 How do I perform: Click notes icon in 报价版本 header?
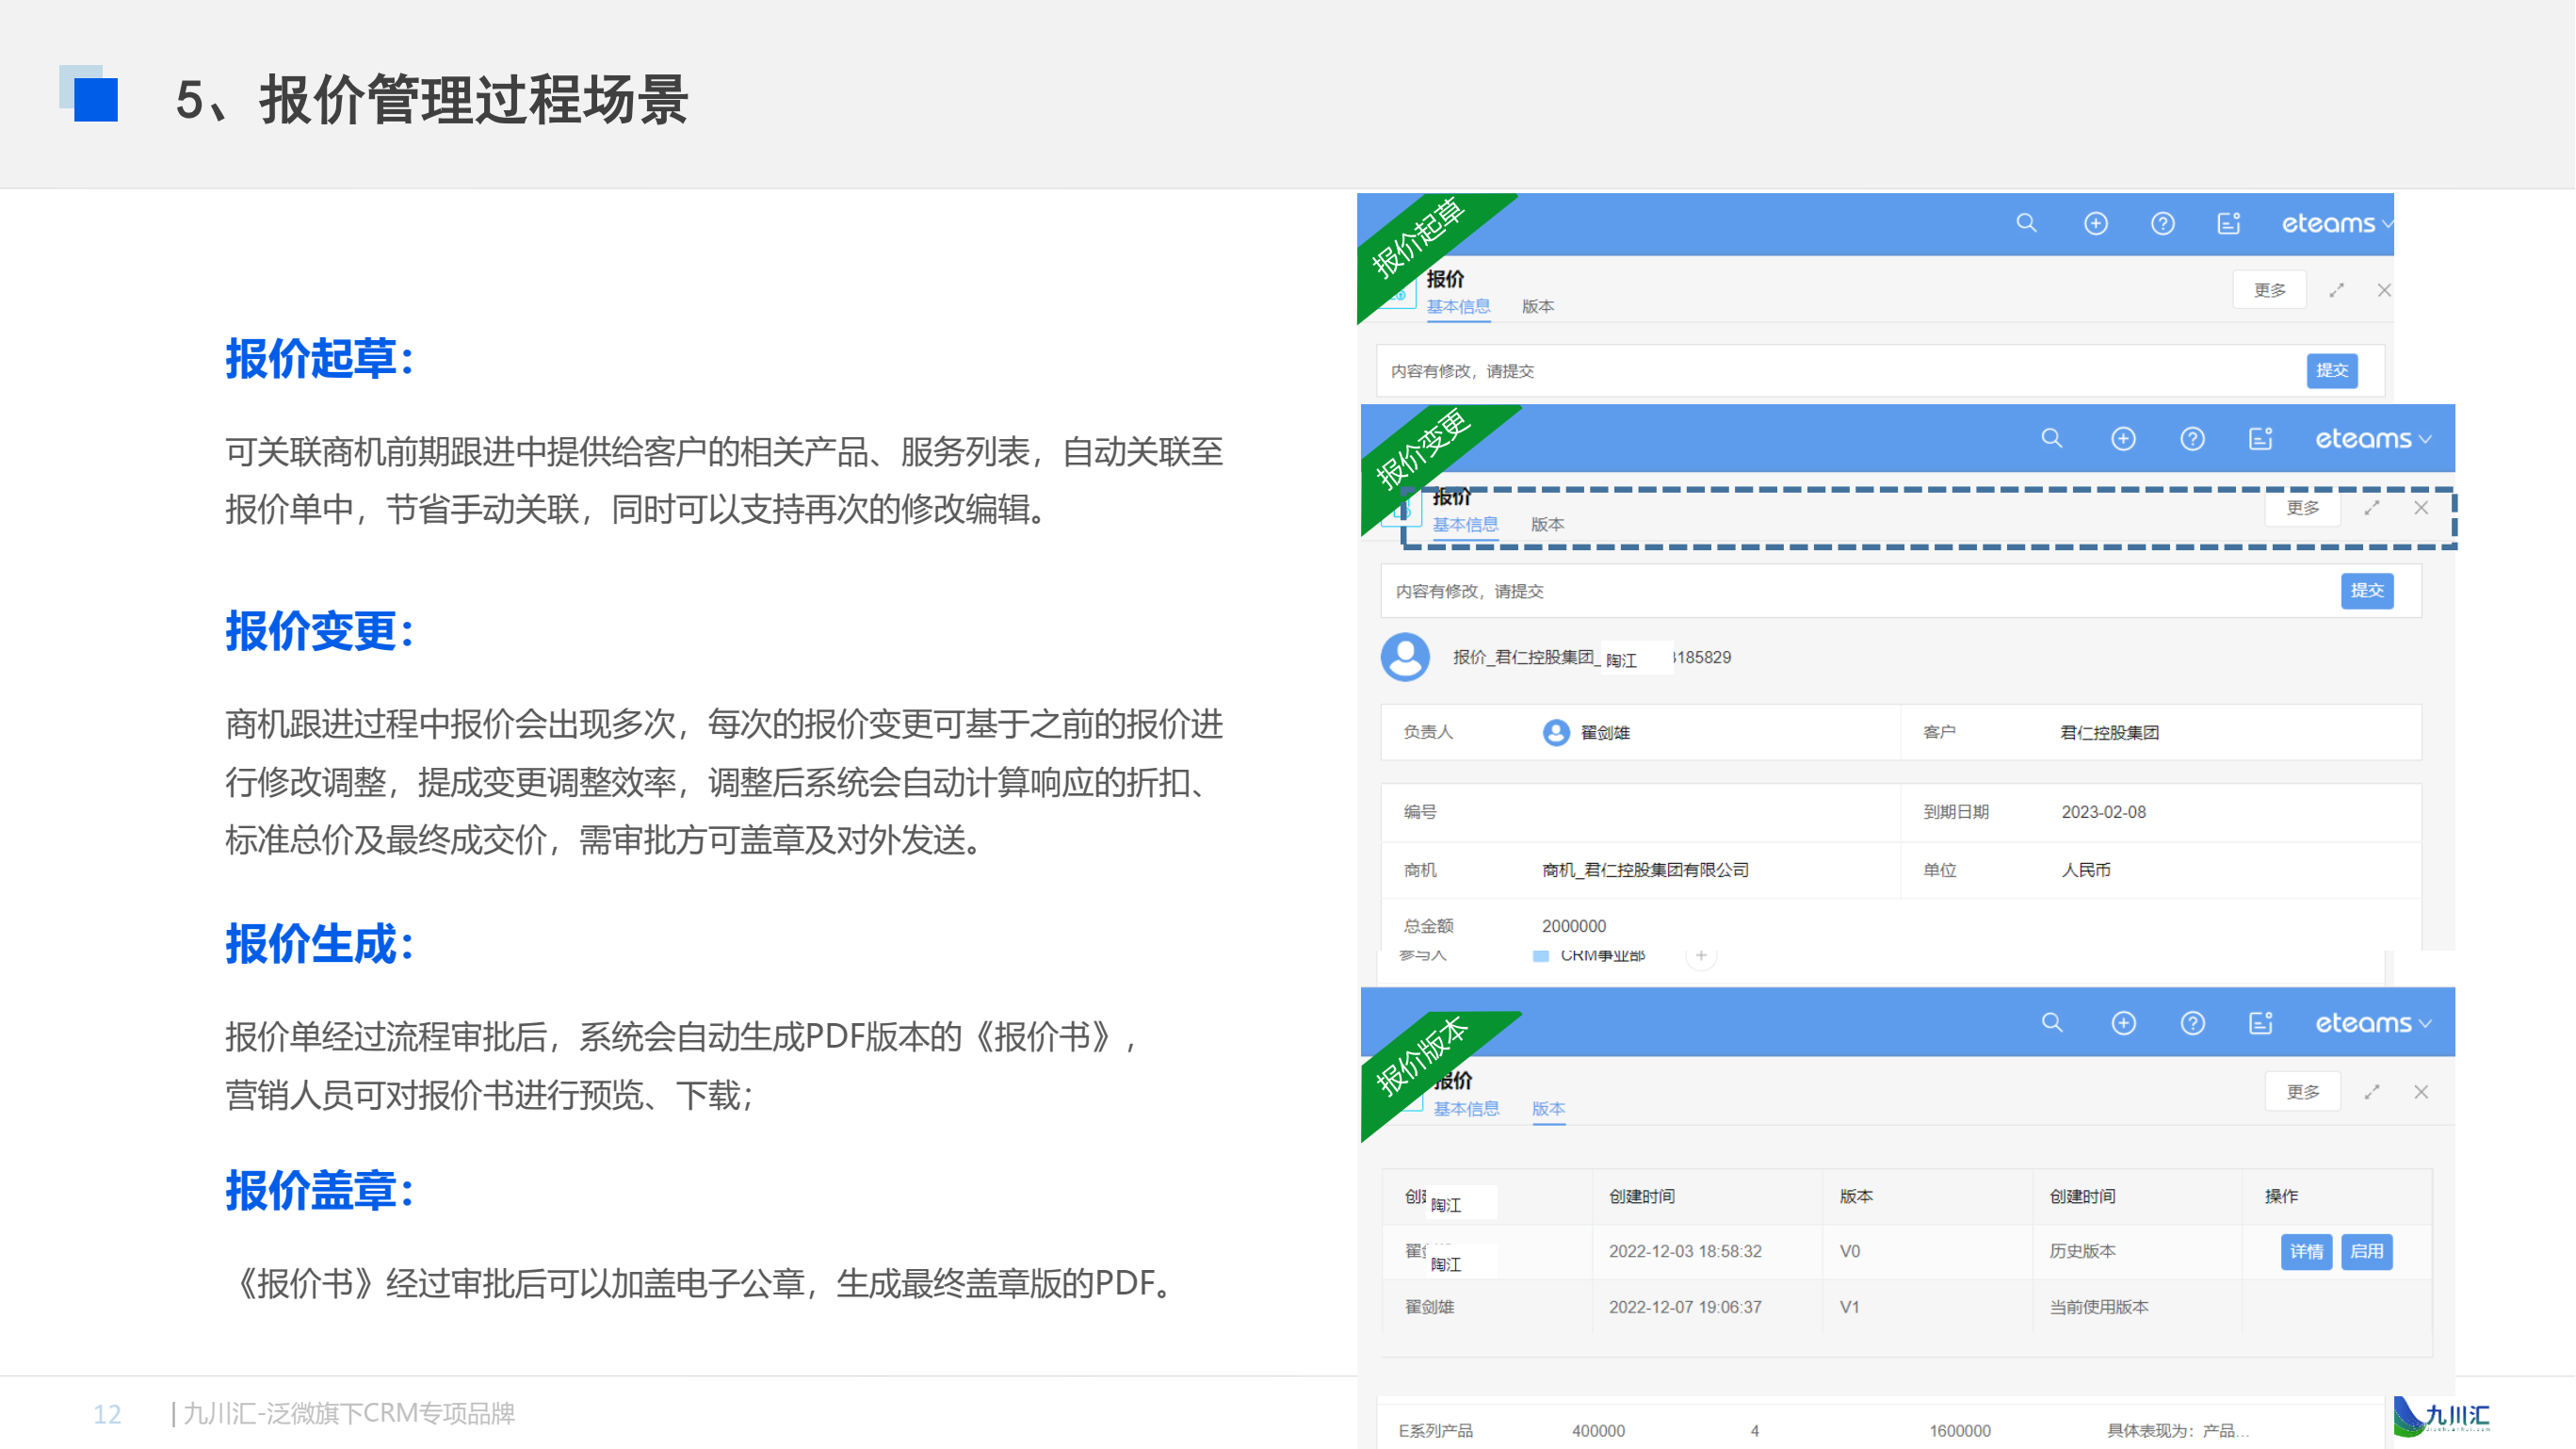(x=2260, y=1022)
